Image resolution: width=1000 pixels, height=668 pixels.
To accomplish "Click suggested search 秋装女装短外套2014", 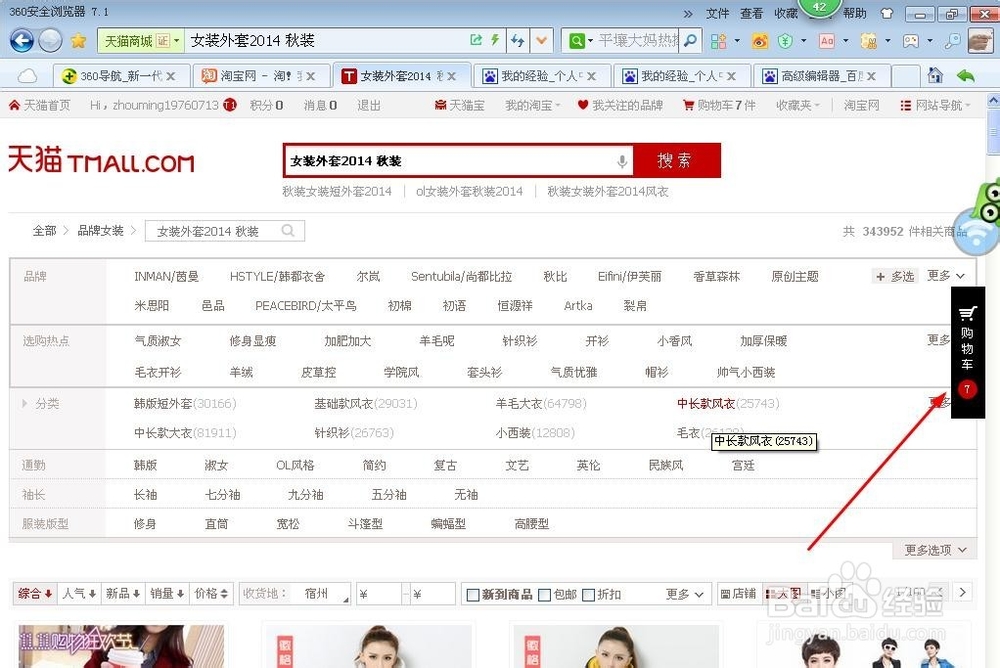I will (x=337, y=191).
